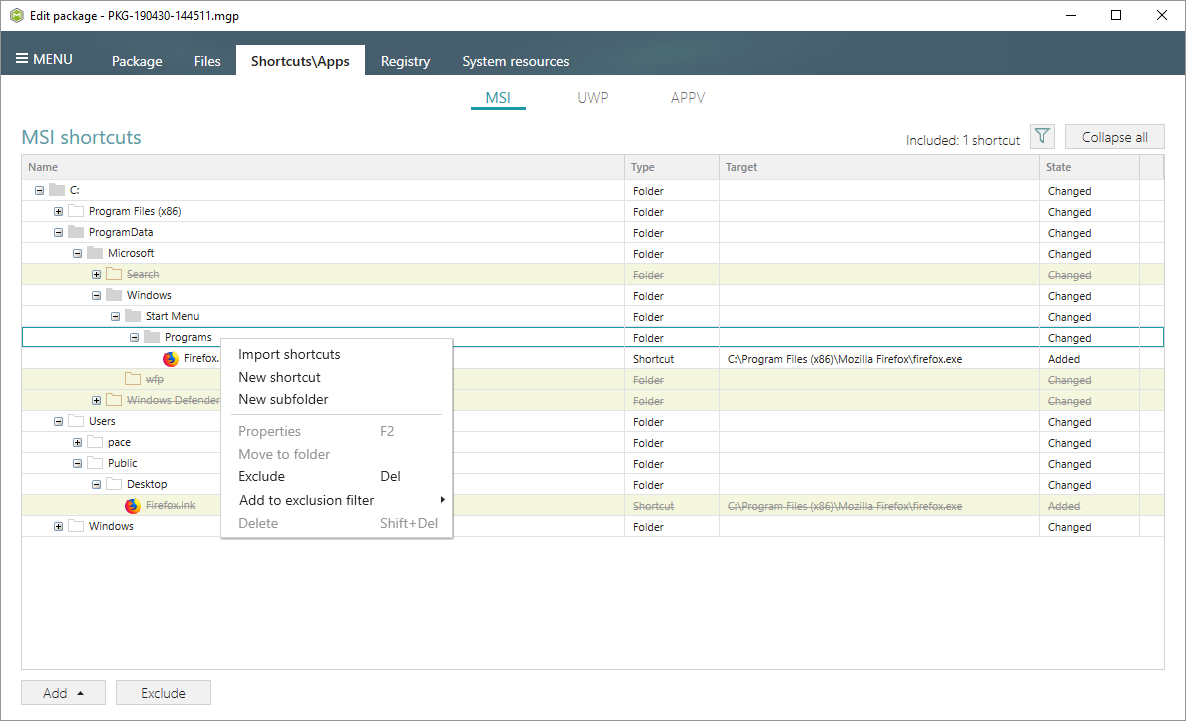Viewport: 1186px width, 721px height.
Task: Expand the excluded Search folder node
Action: pyautogui.click(x=96, y=275)
